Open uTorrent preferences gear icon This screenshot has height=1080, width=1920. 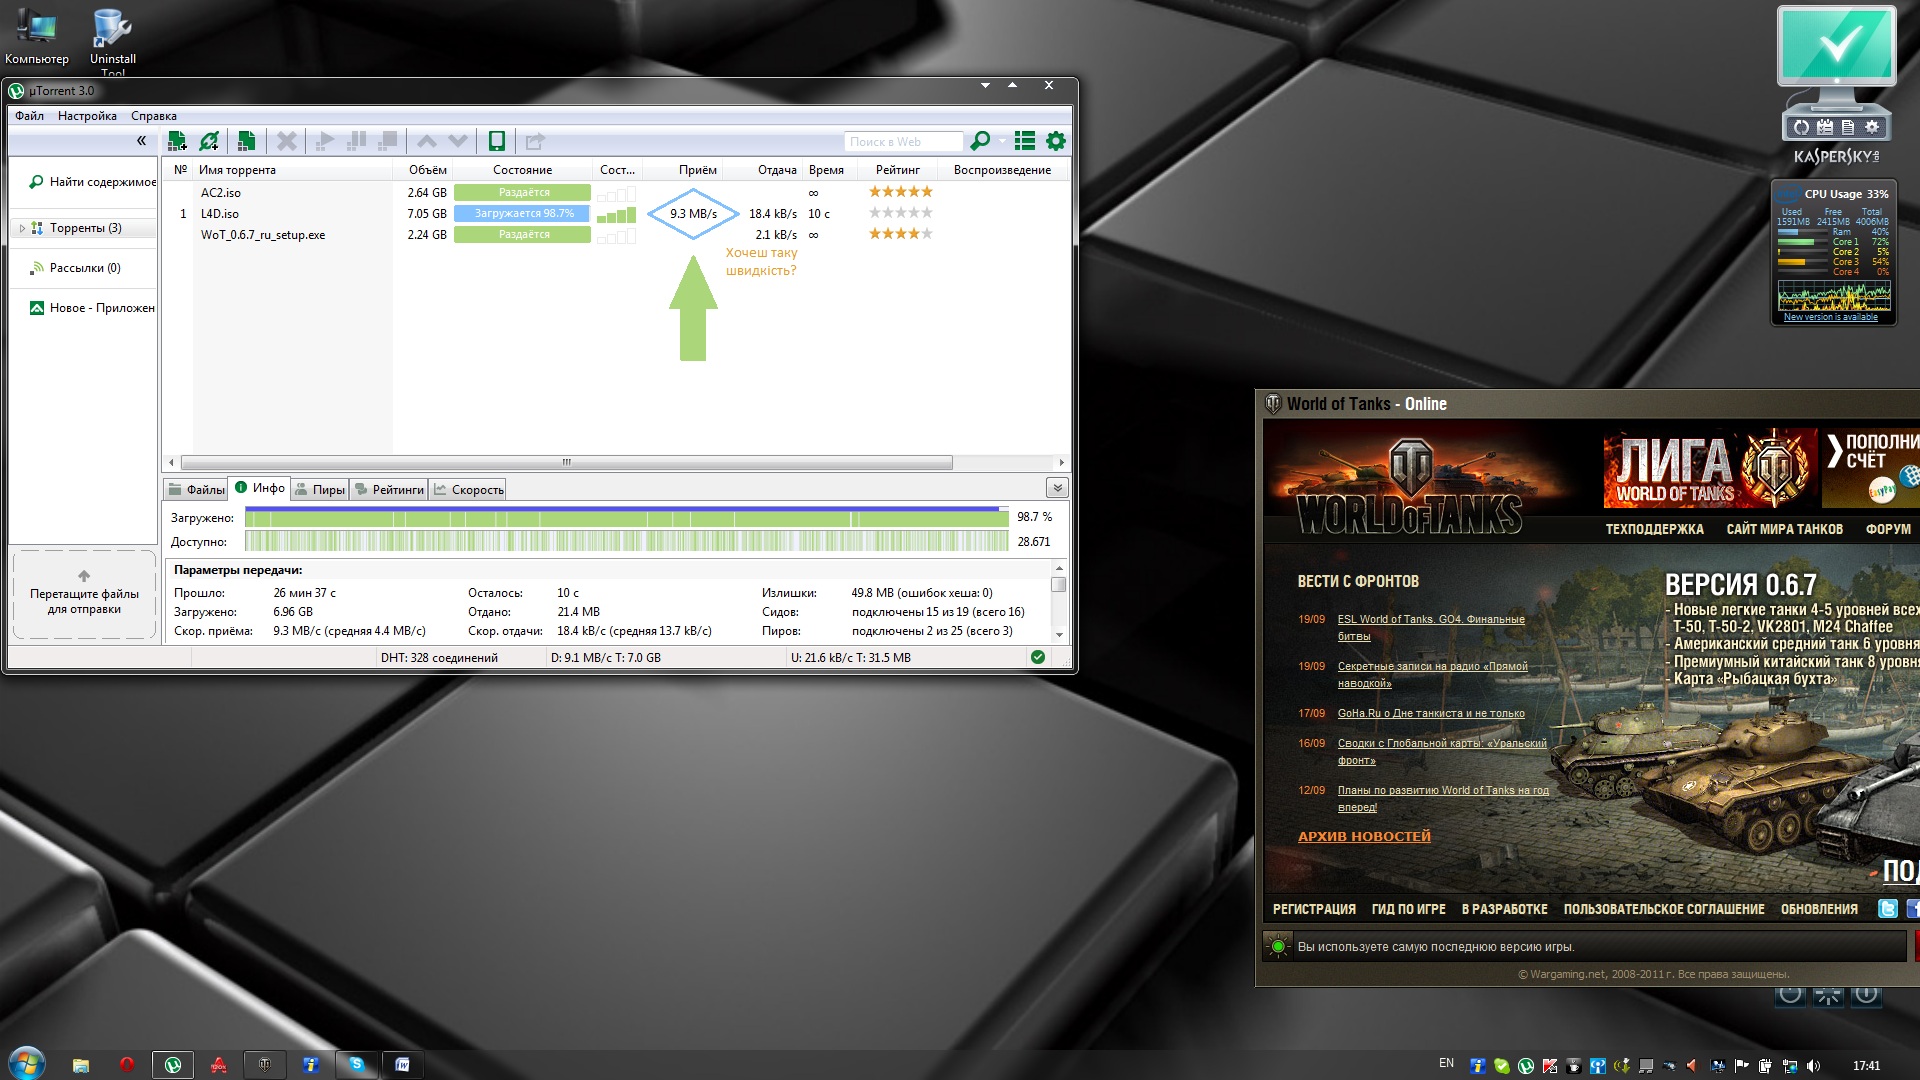(1056, 141)
